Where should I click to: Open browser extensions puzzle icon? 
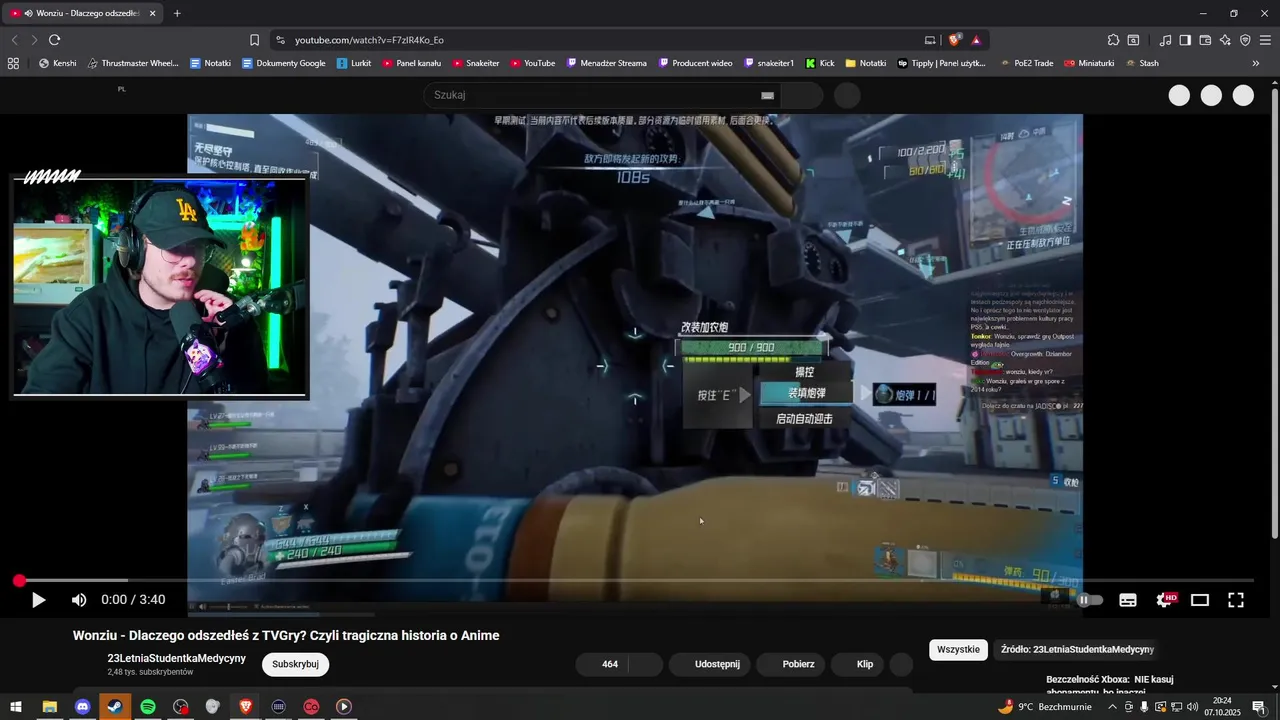(x=1113, y=40)
